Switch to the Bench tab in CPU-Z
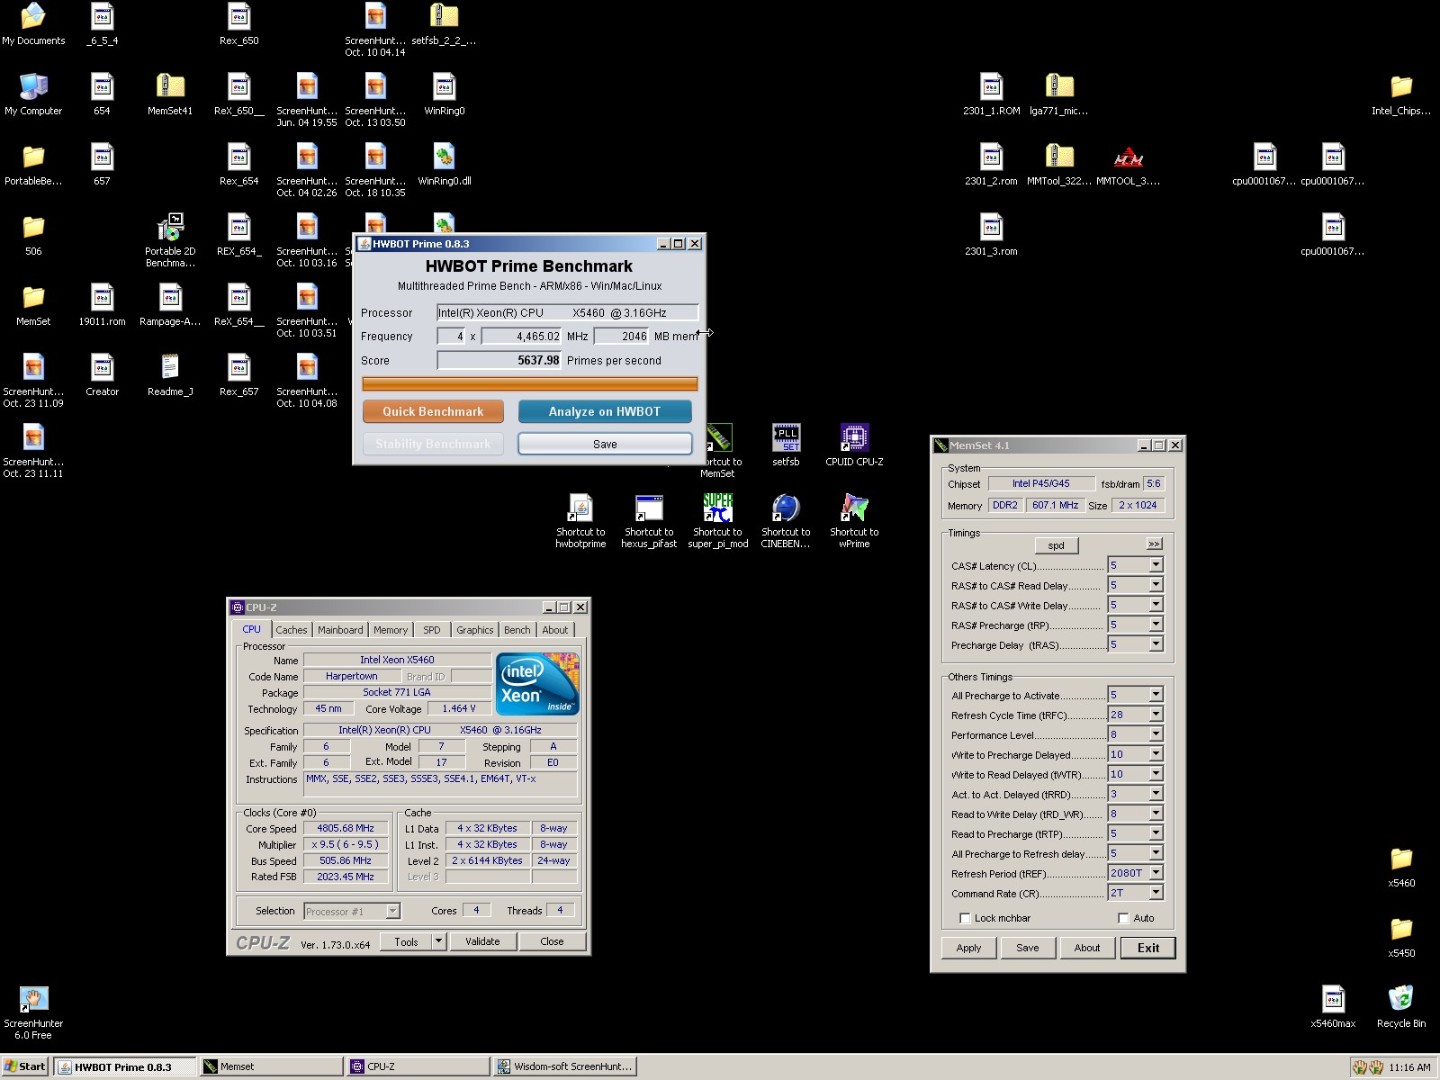Viewport: 1440px width, 1080px height. pos(517,630)
